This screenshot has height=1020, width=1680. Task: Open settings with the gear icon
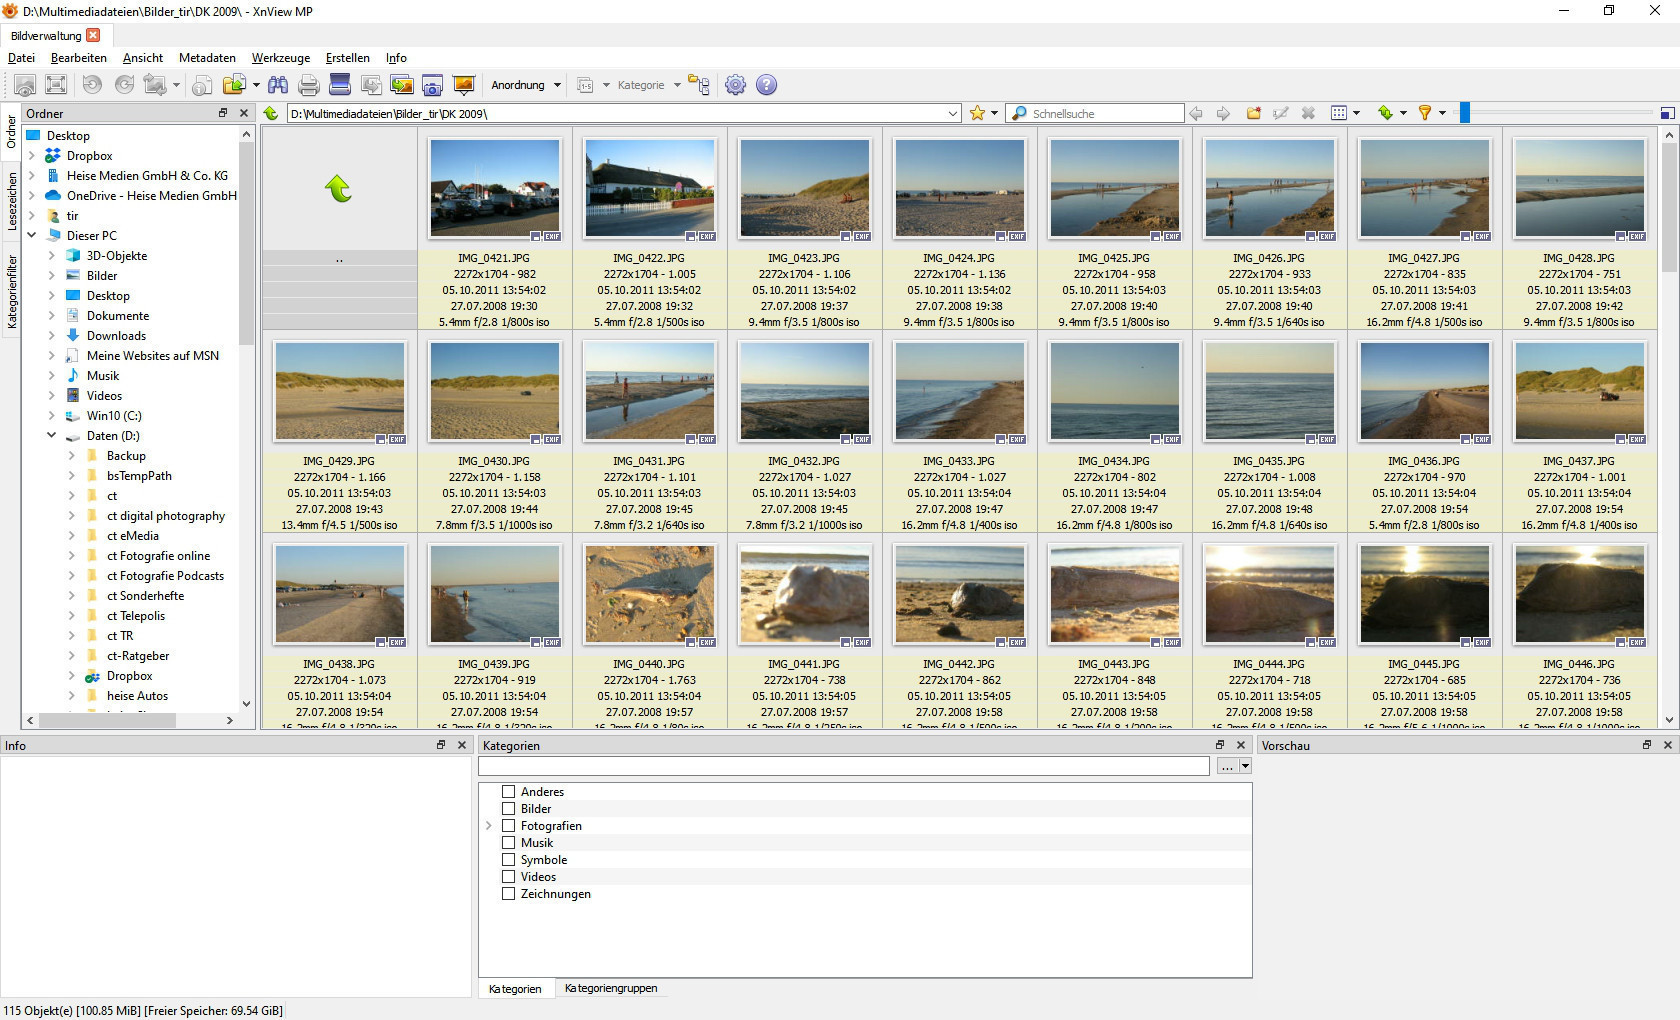(x=735, y=85)
